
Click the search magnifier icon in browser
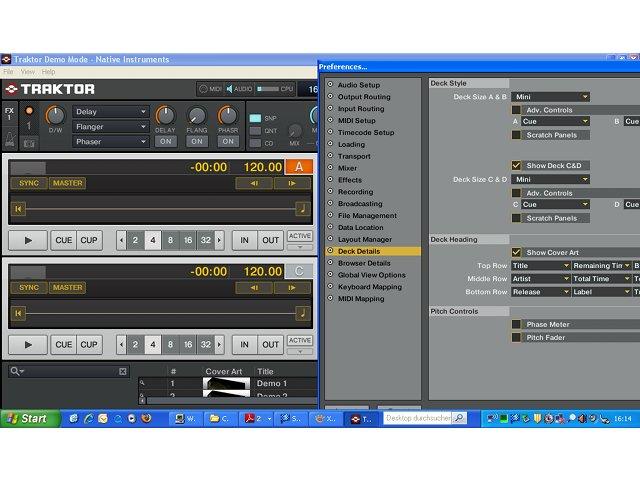click(17, 371)
